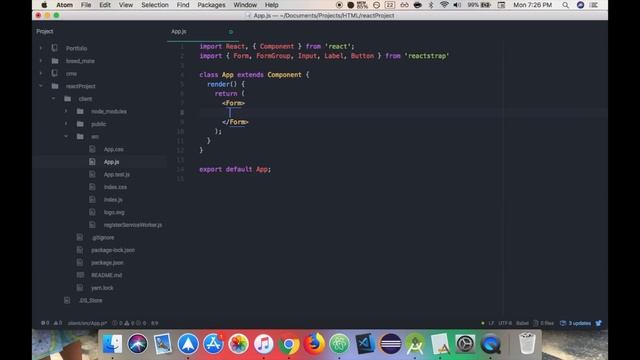This screenshot has height=360, width=640.
Task: Open README.md file
Action: coord(107,276)
